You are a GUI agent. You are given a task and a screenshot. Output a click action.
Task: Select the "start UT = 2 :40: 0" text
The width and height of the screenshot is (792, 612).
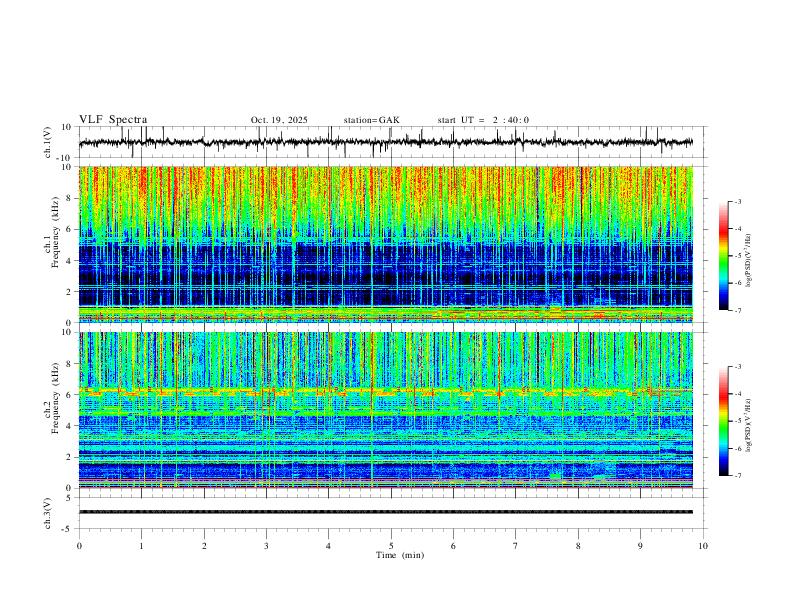[483, 120]
